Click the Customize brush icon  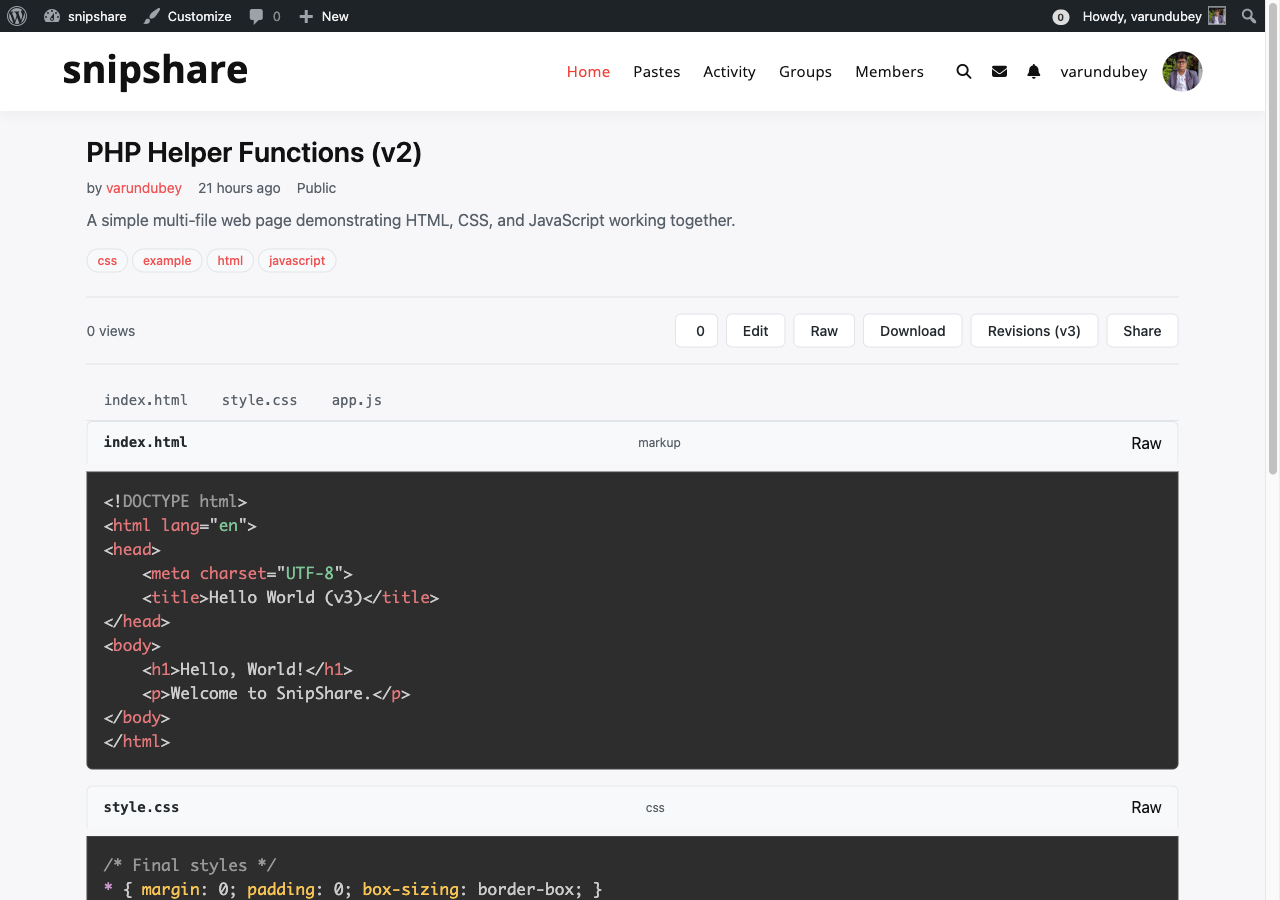point(150,16)
